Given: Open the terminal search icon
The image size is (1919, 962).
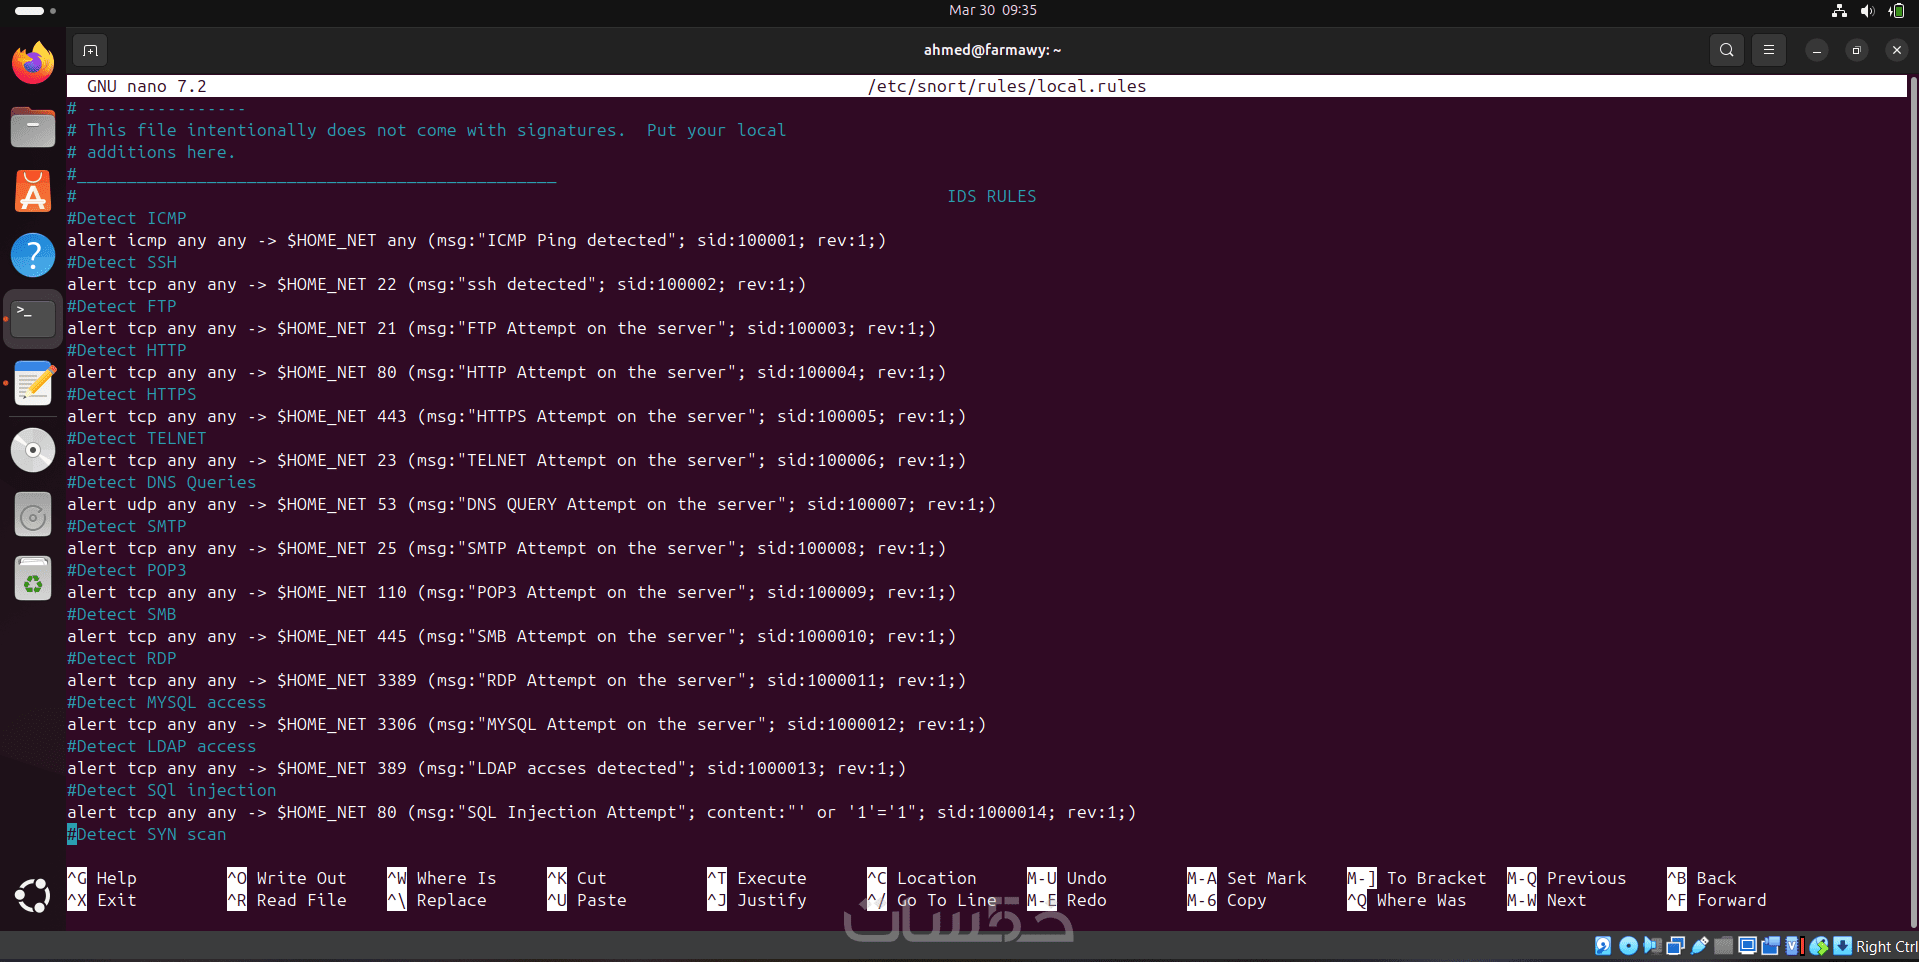Looking at the screenshot, I should tap(1726, 50).
